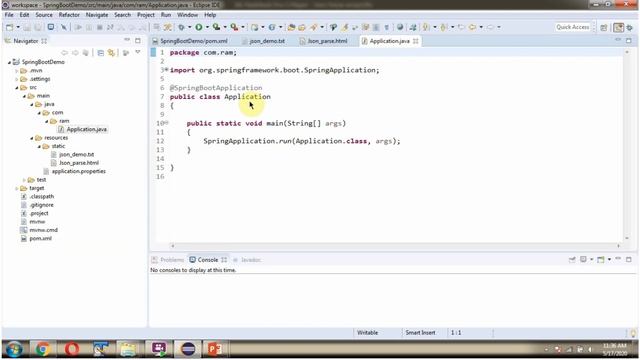Click the Eclipse icon in Windows taskbar
This screenshot has height=360, width=640.
tap(188, 349)
